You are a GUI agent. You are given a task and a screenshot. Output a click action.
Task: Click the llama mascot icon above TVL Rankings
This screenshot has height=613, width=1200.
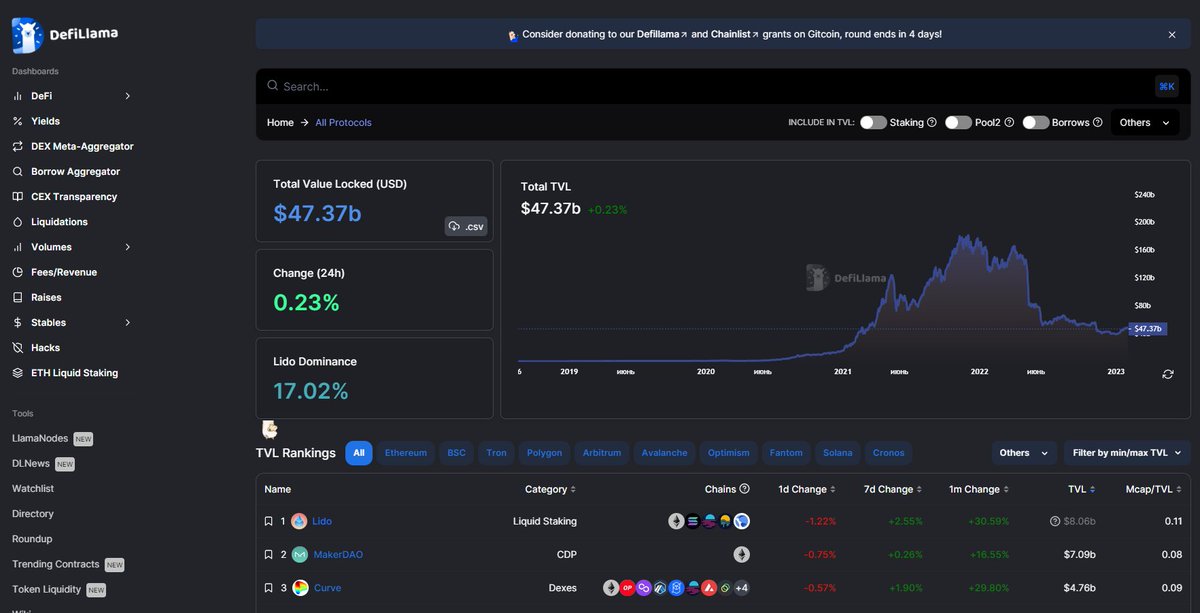tap(269, 429)
